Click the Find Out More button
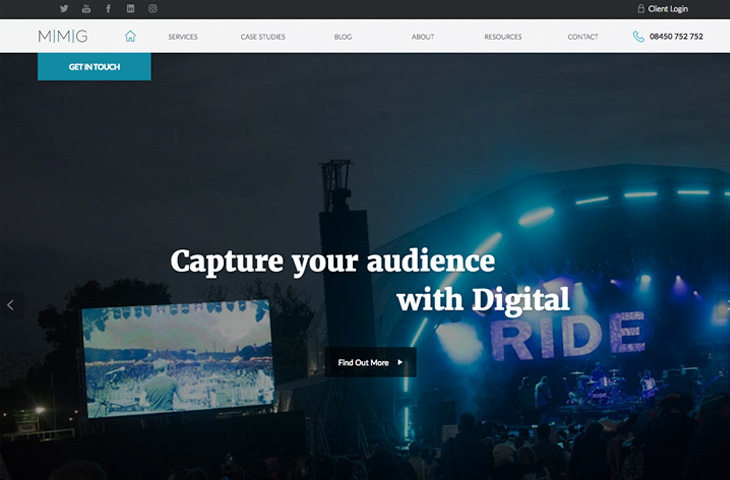The height and width of the screenshot is (480, 730). click(370, 362)
